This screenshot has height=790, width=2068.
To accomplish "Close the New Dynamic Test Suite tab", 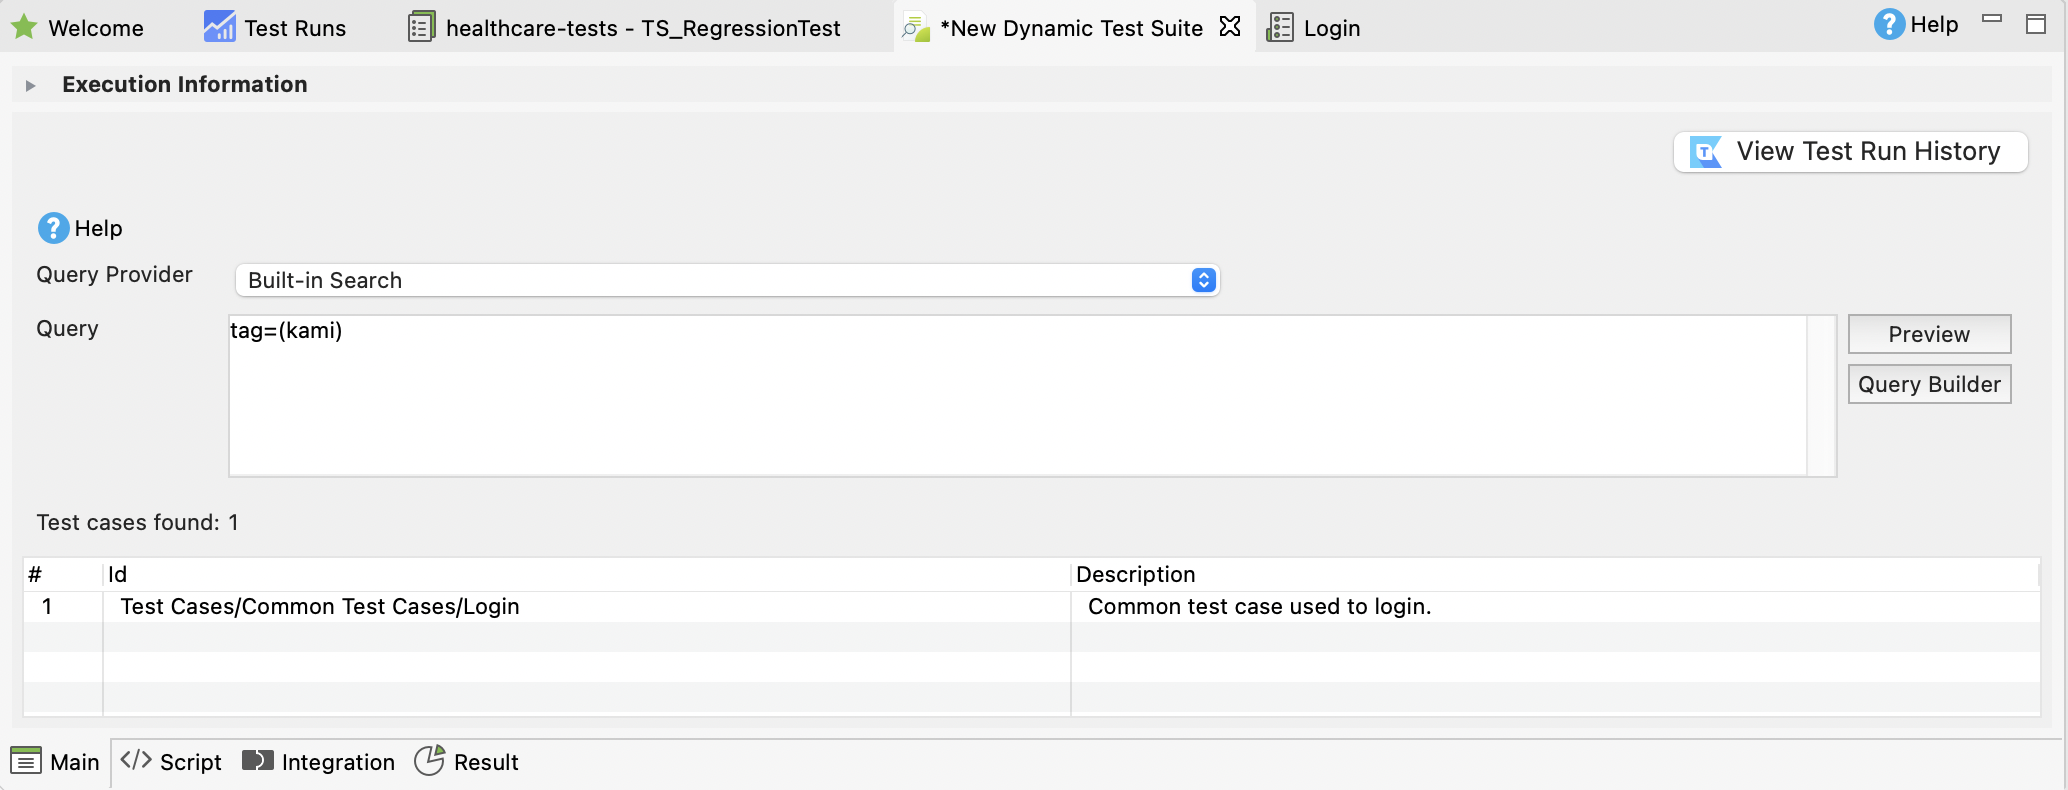I will pyautogui.click(x=1230, y=27).
